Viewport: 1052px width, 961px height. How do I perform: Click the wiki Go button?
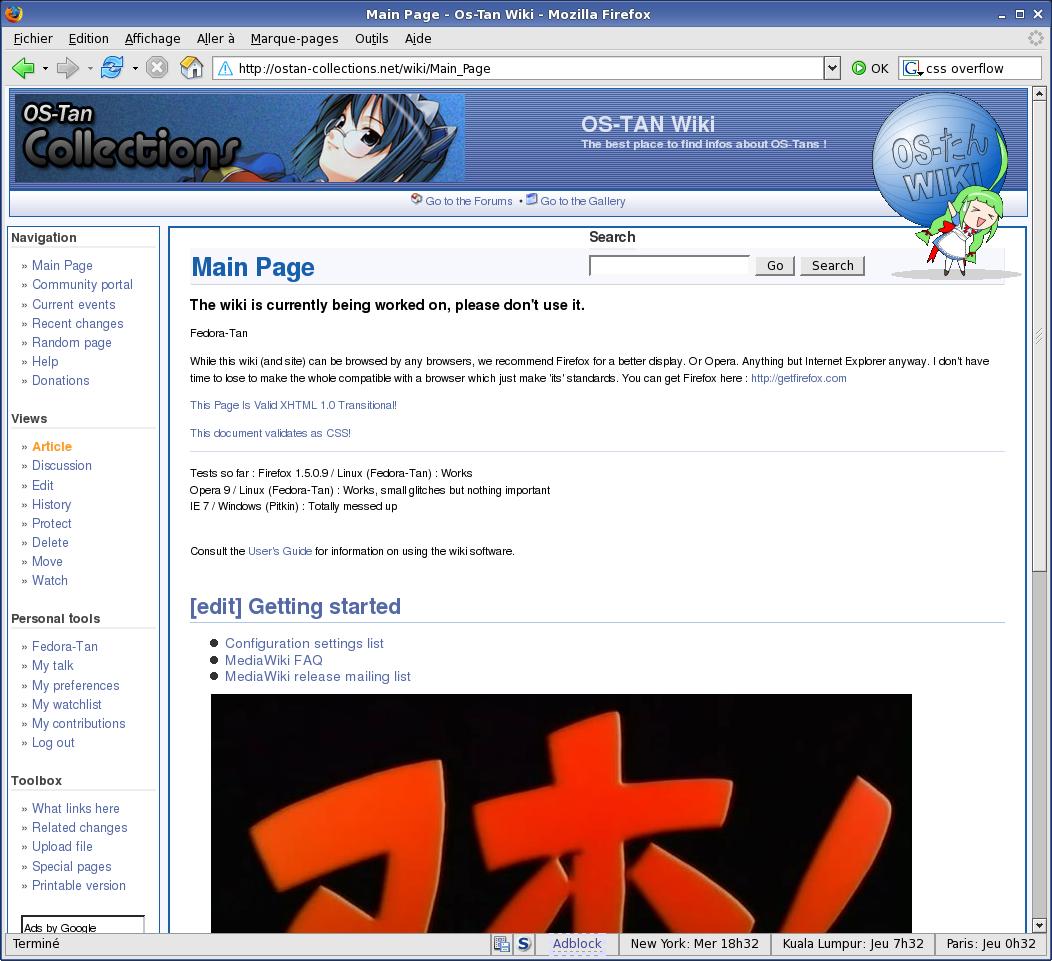point(775,266)
